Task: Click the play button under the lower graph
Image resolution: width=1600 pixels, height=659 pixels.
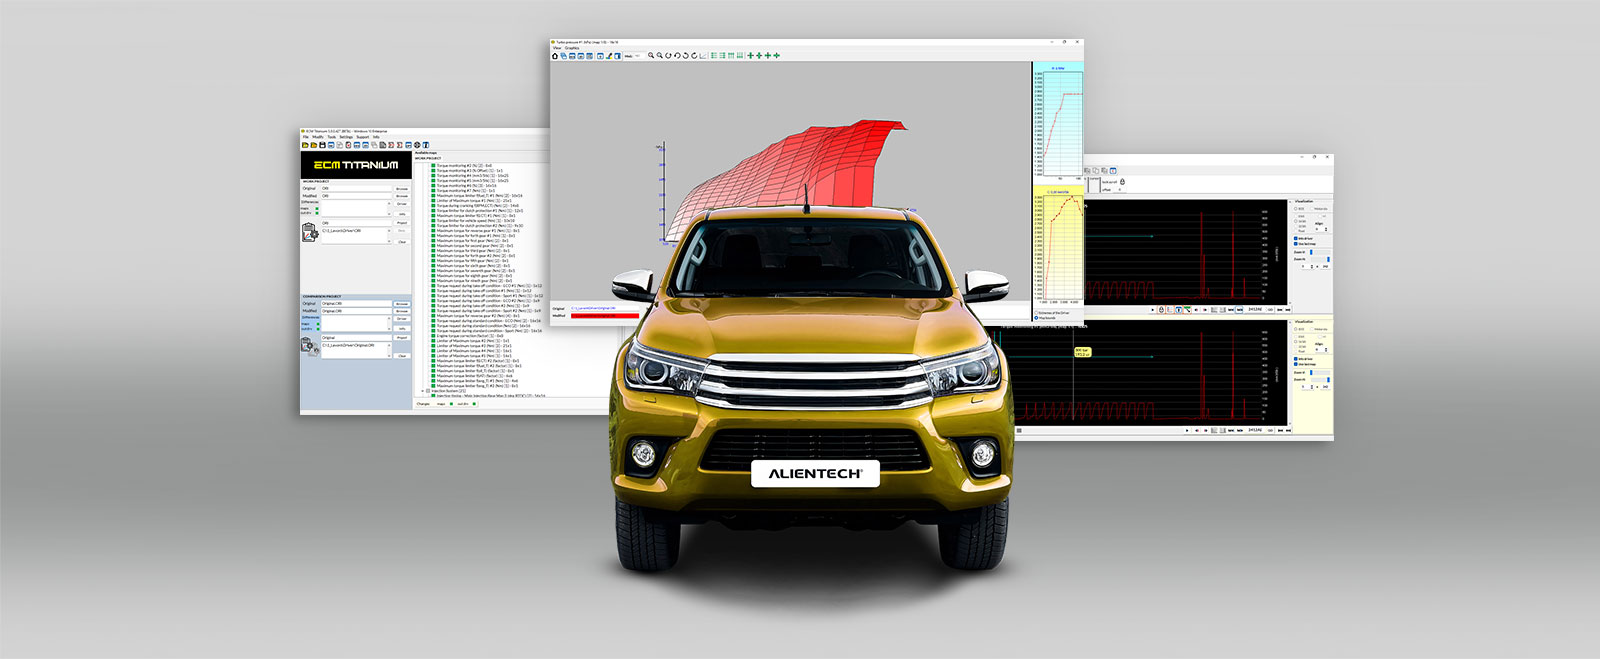Action: click(x=1187, y=431)
